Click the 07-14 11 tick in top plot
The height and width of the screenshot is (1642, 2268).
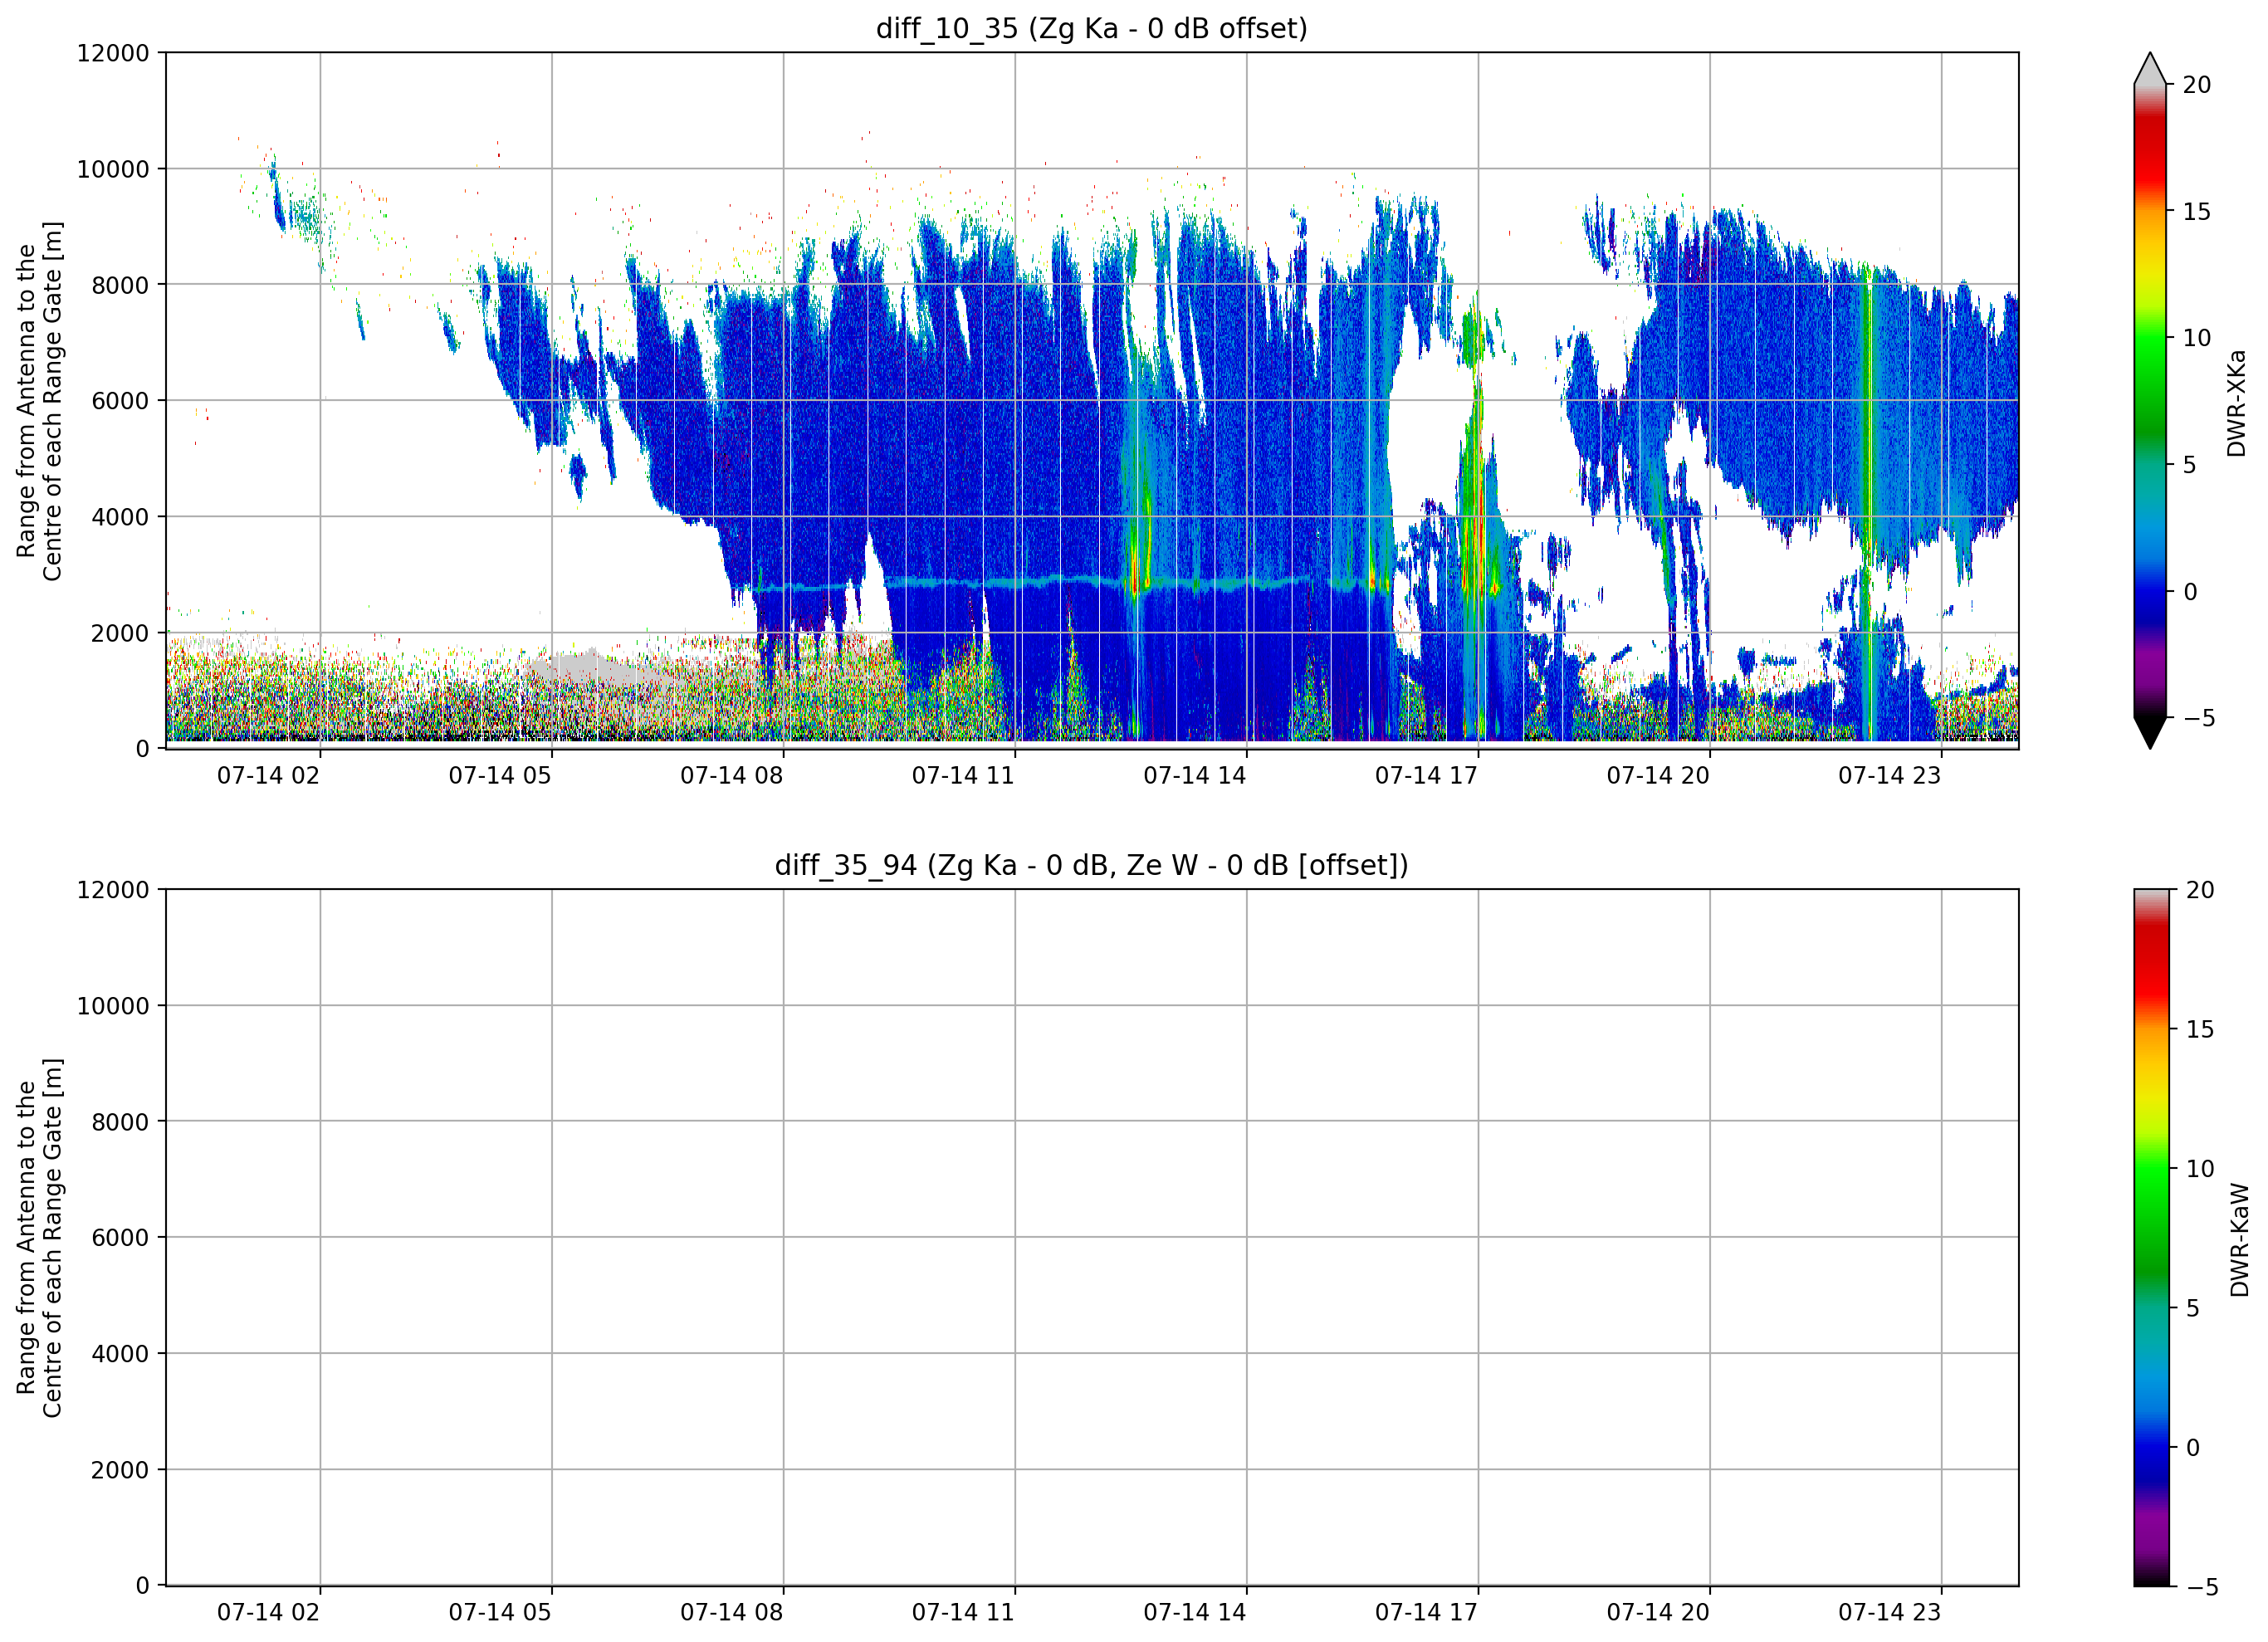[963, 775]
